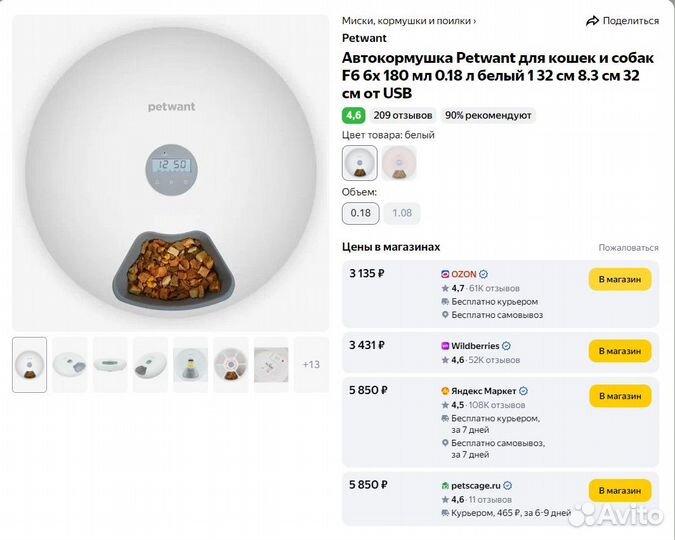Click the Share arrow icon
The width and height of the screenshot is (675, 540).
pos(592,20)
